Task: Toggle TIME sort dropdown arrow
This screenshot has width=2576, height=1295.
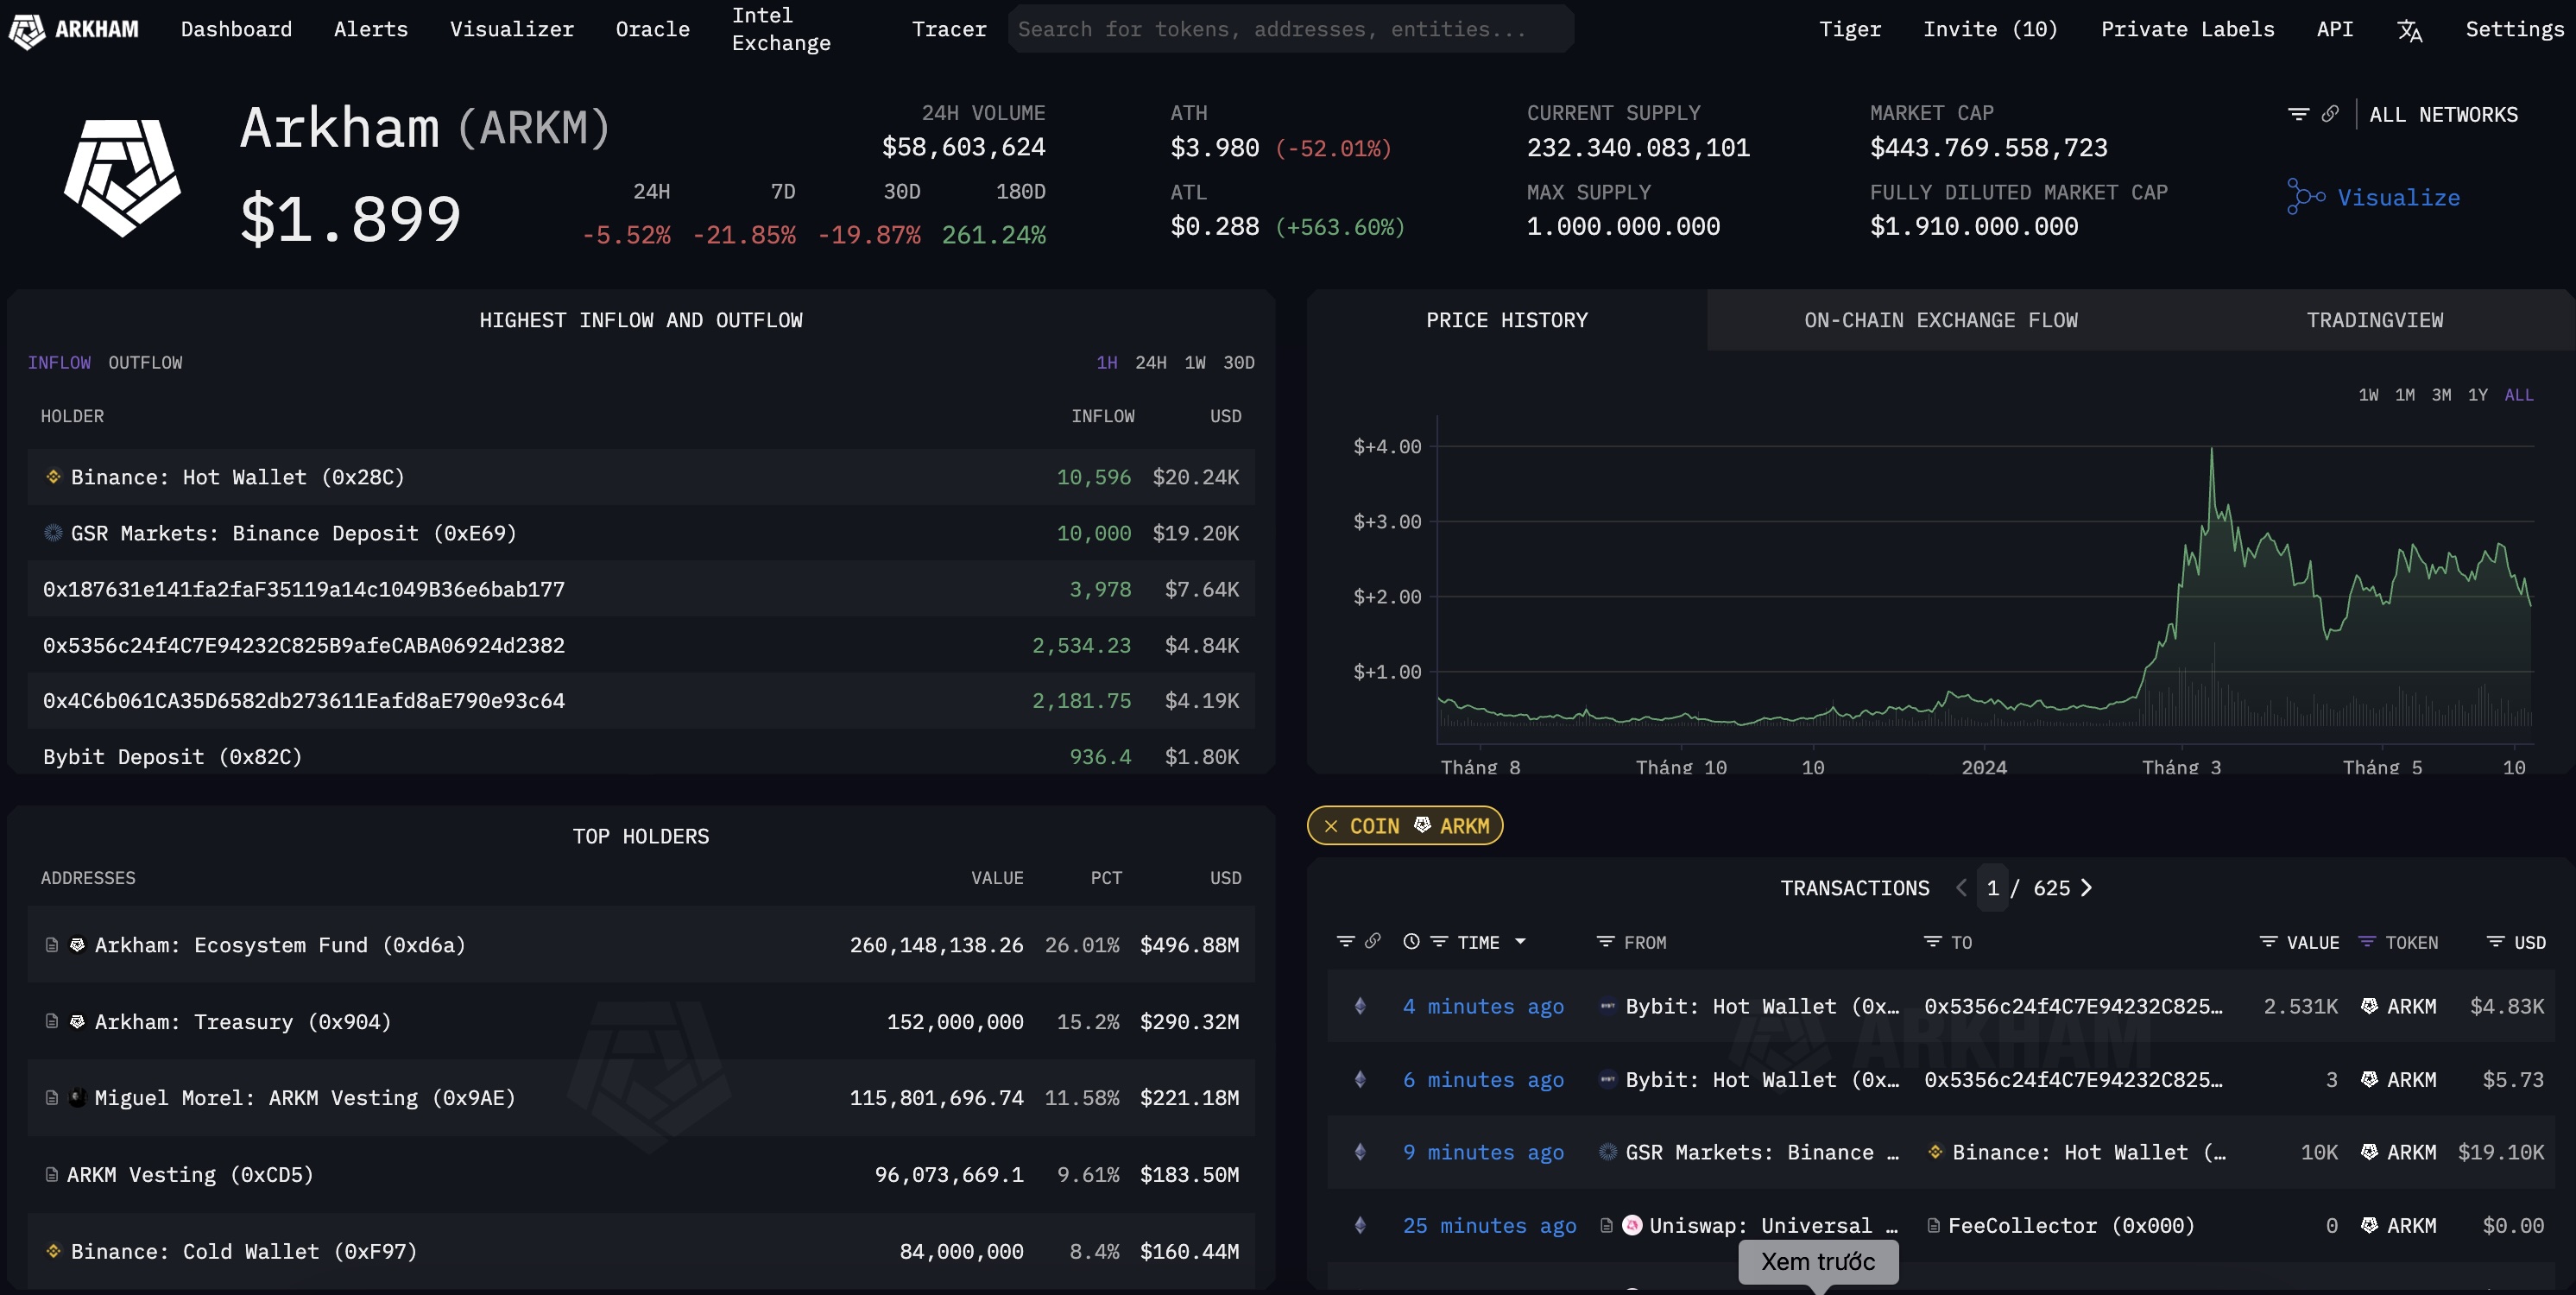Action: [1520, 942]
